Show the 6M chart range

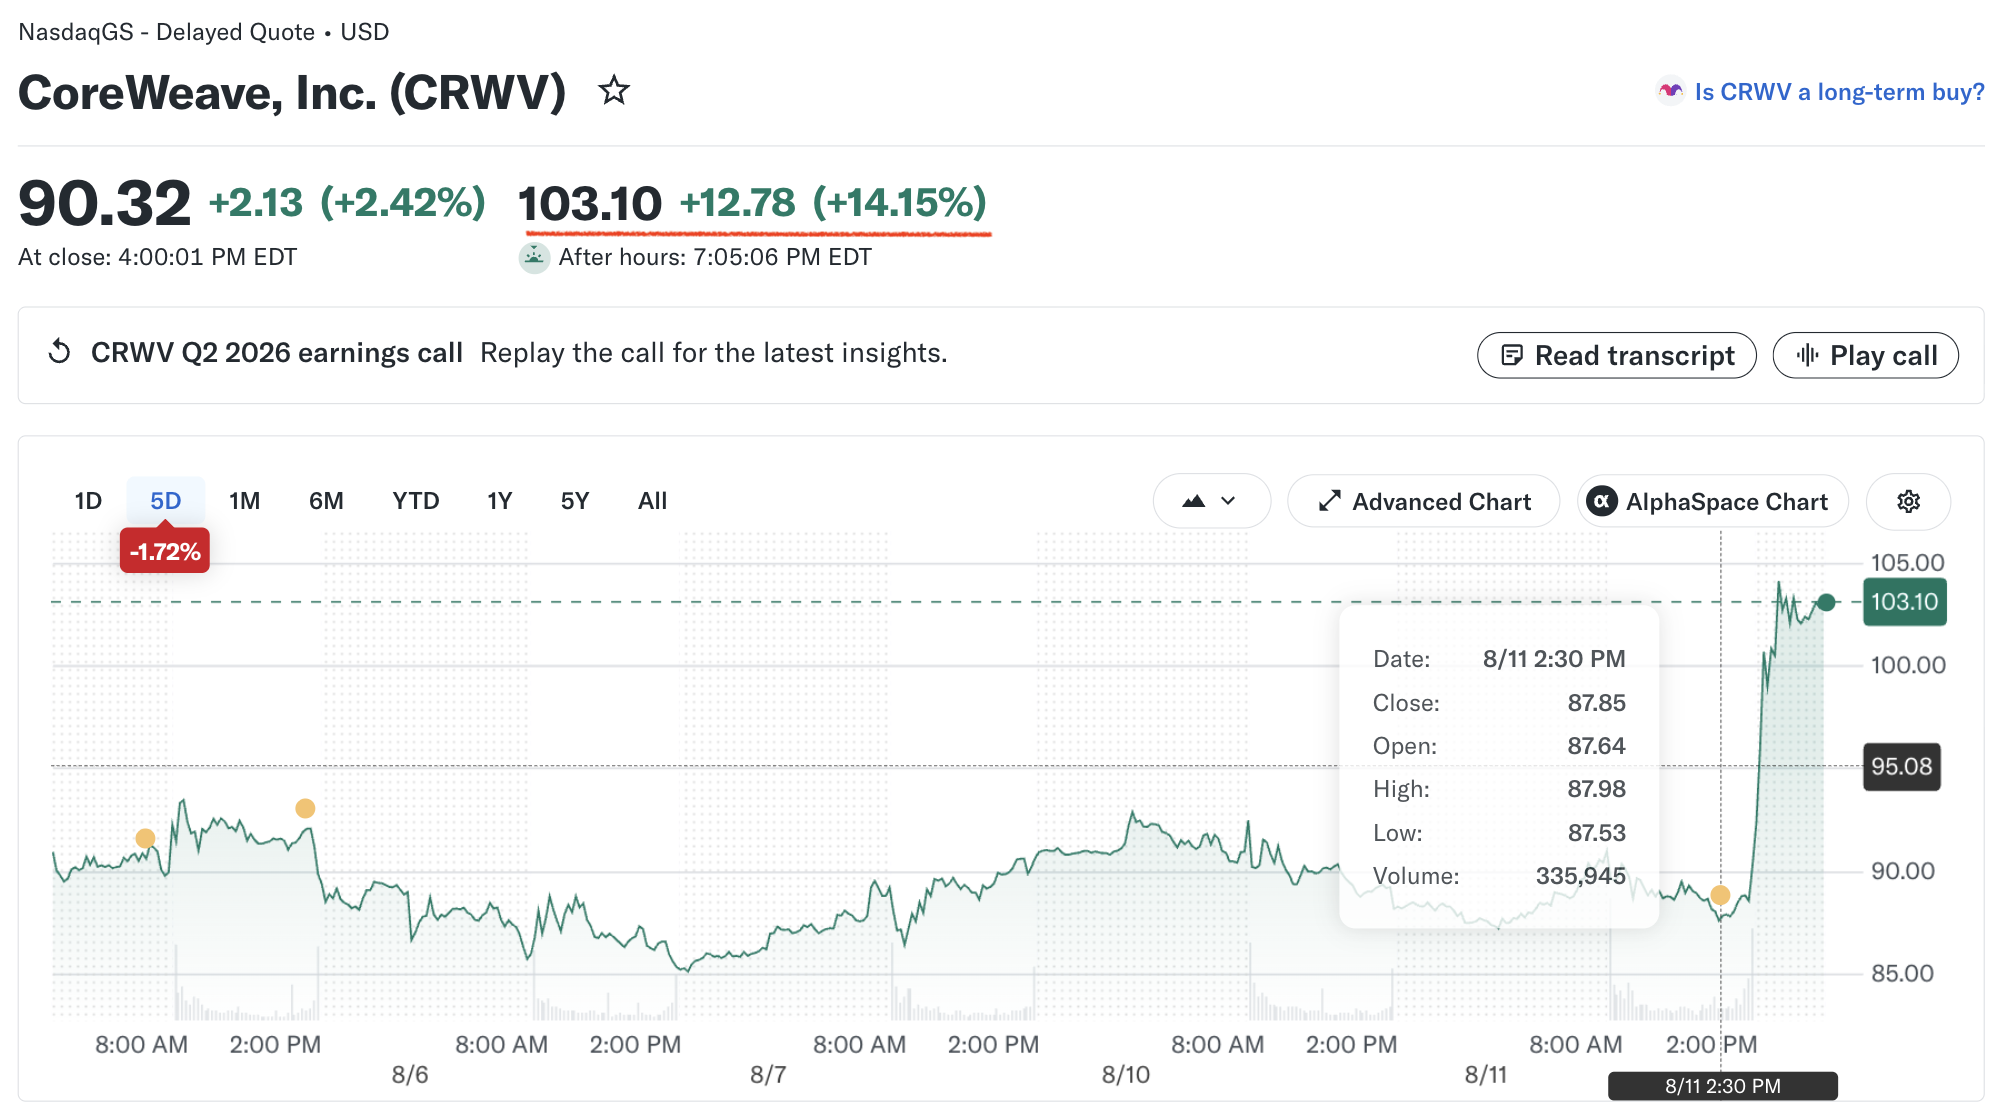[326, 501]
